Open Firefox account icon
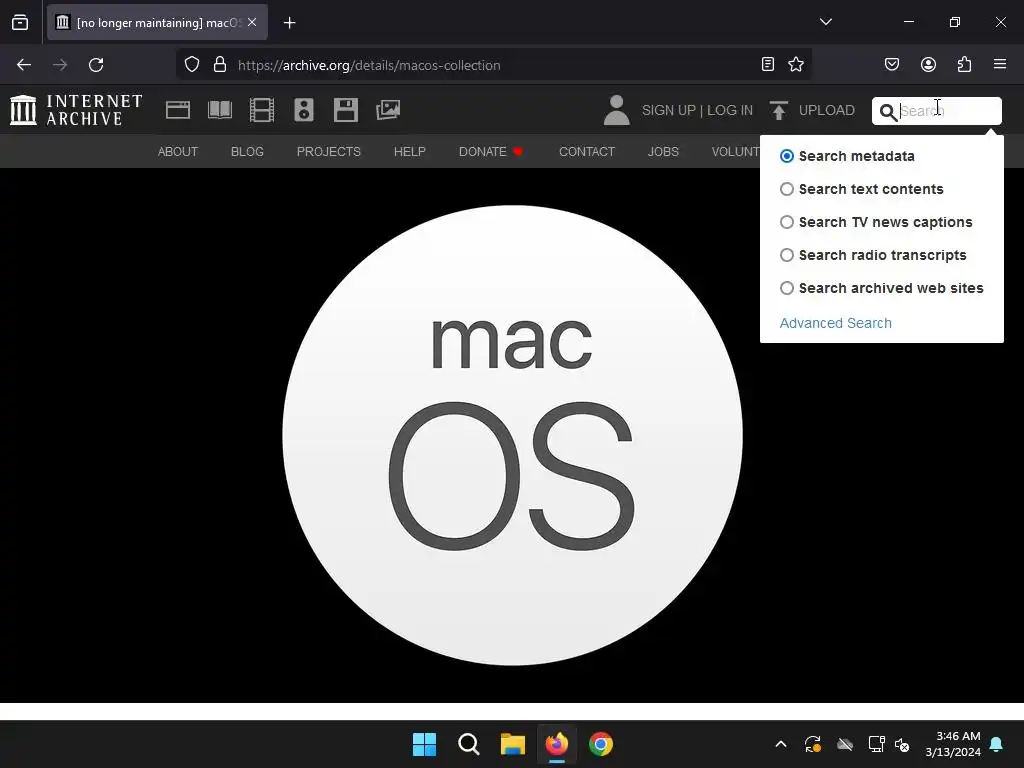Viewport: 1024px width, 768px height. tap(928, 64)
